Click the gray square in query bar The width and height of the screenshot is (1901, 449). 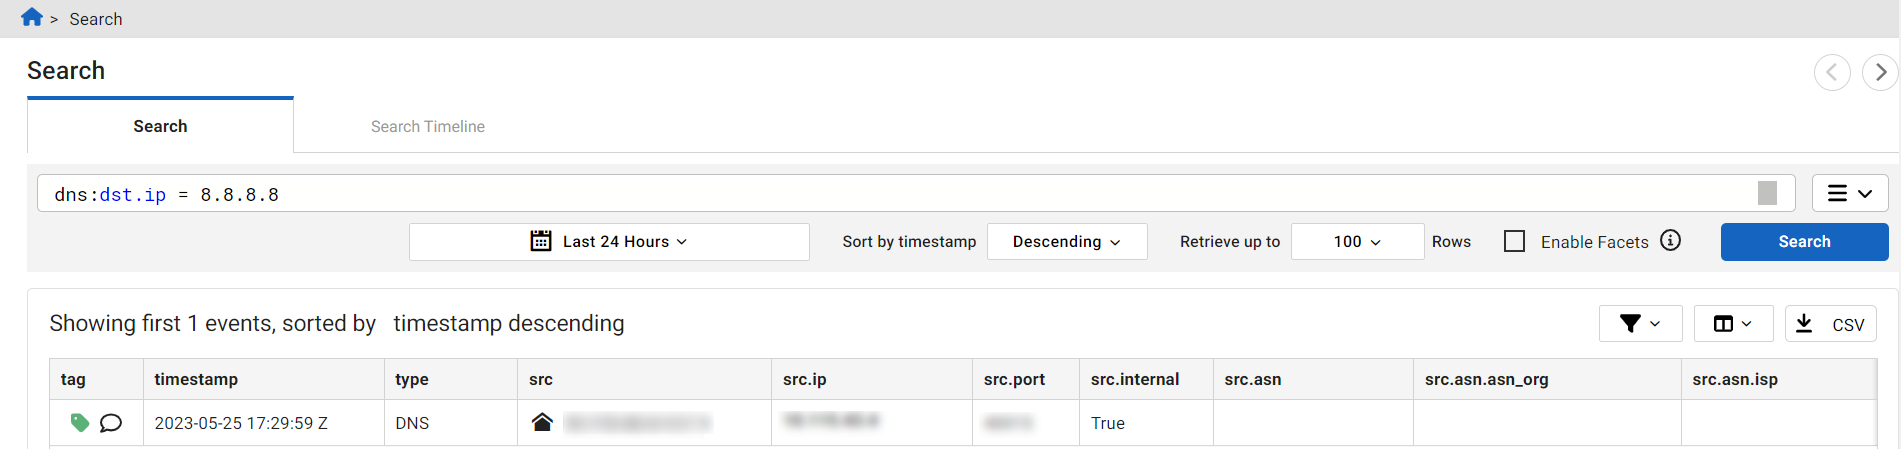point(1767,193)
